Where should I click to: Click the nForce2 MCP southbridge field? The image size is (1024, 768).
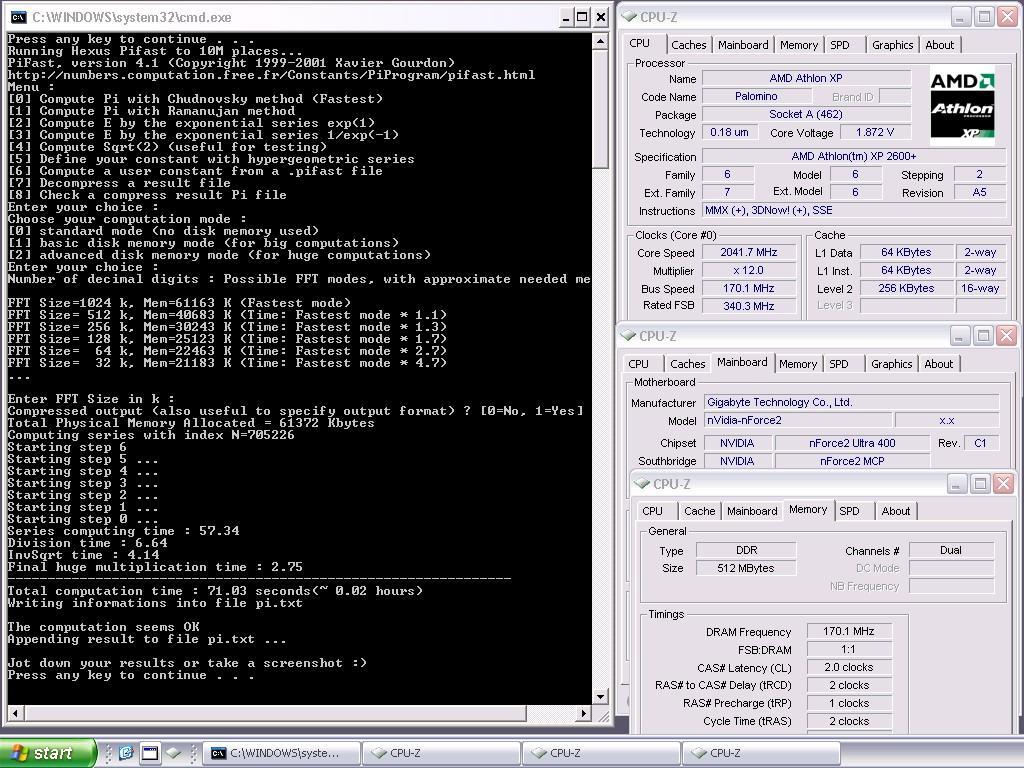(x=852, y=461)
